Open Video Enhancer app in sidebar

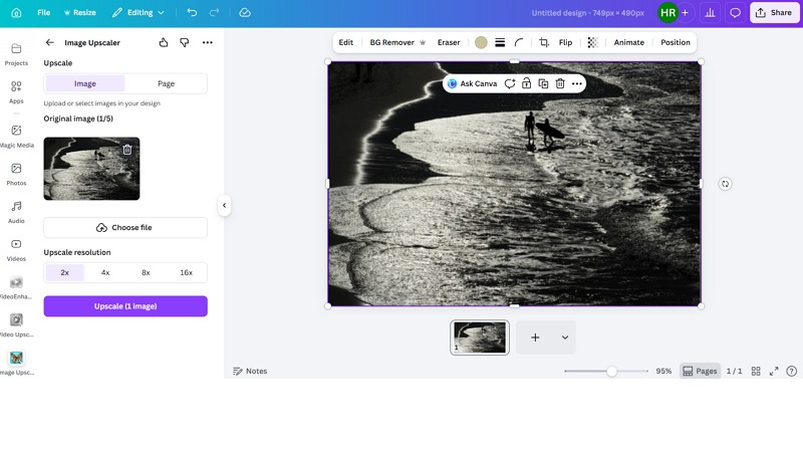point(16,288)
